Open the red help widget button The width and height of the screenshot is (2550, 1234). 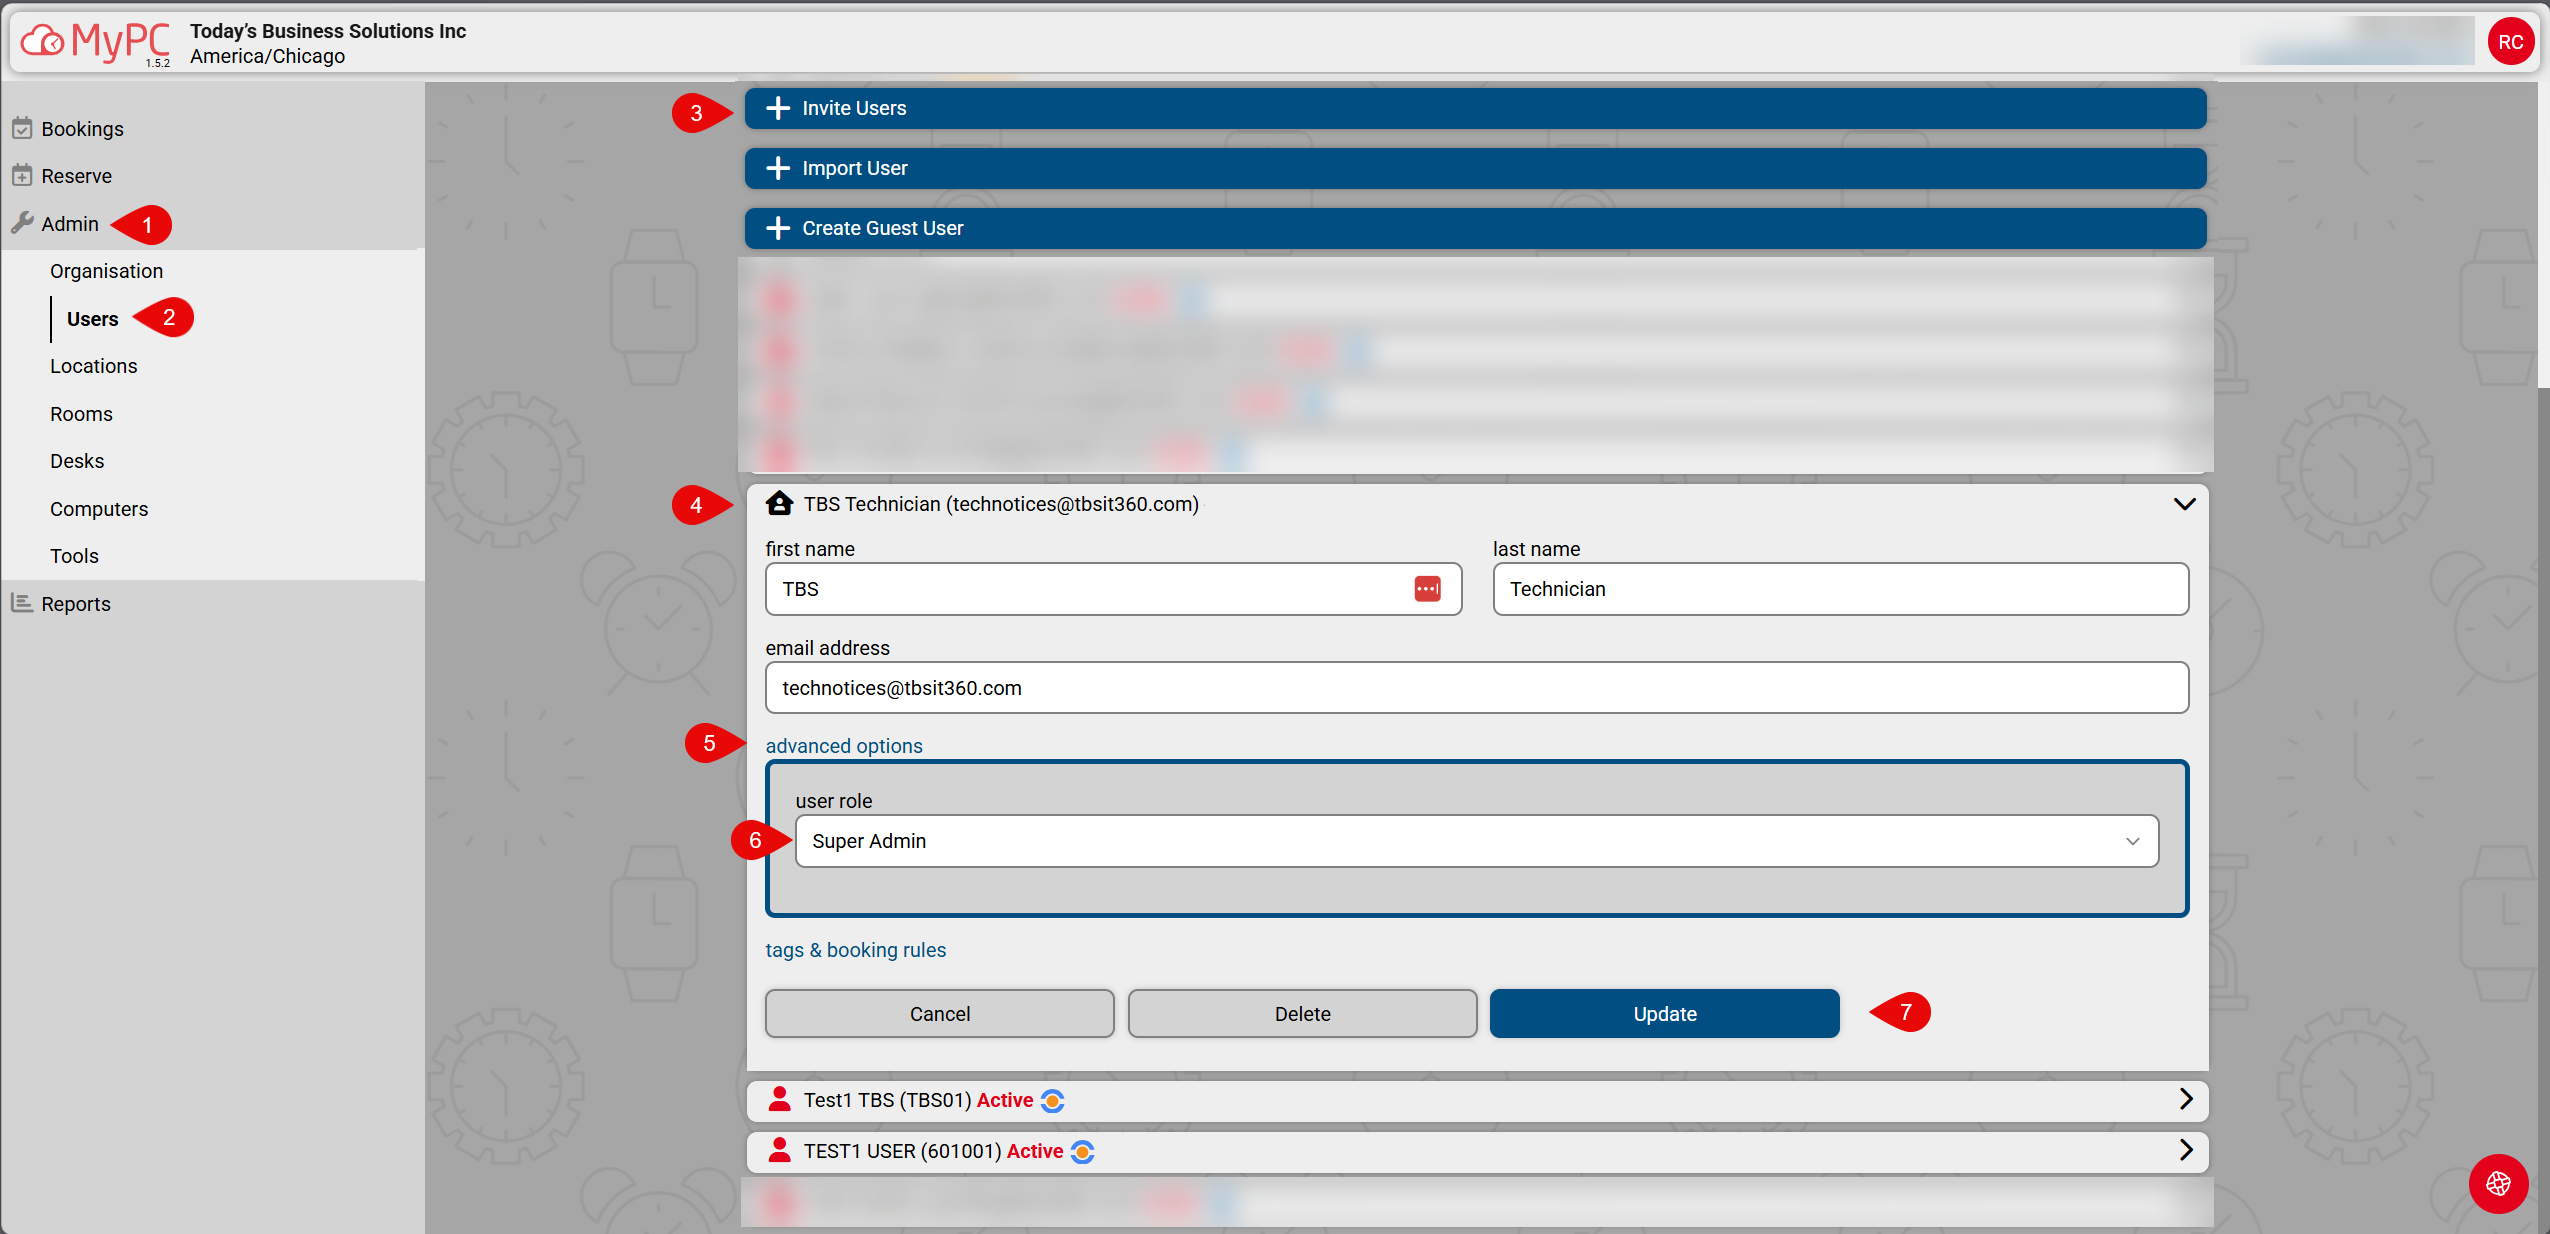[2498, 1183]
